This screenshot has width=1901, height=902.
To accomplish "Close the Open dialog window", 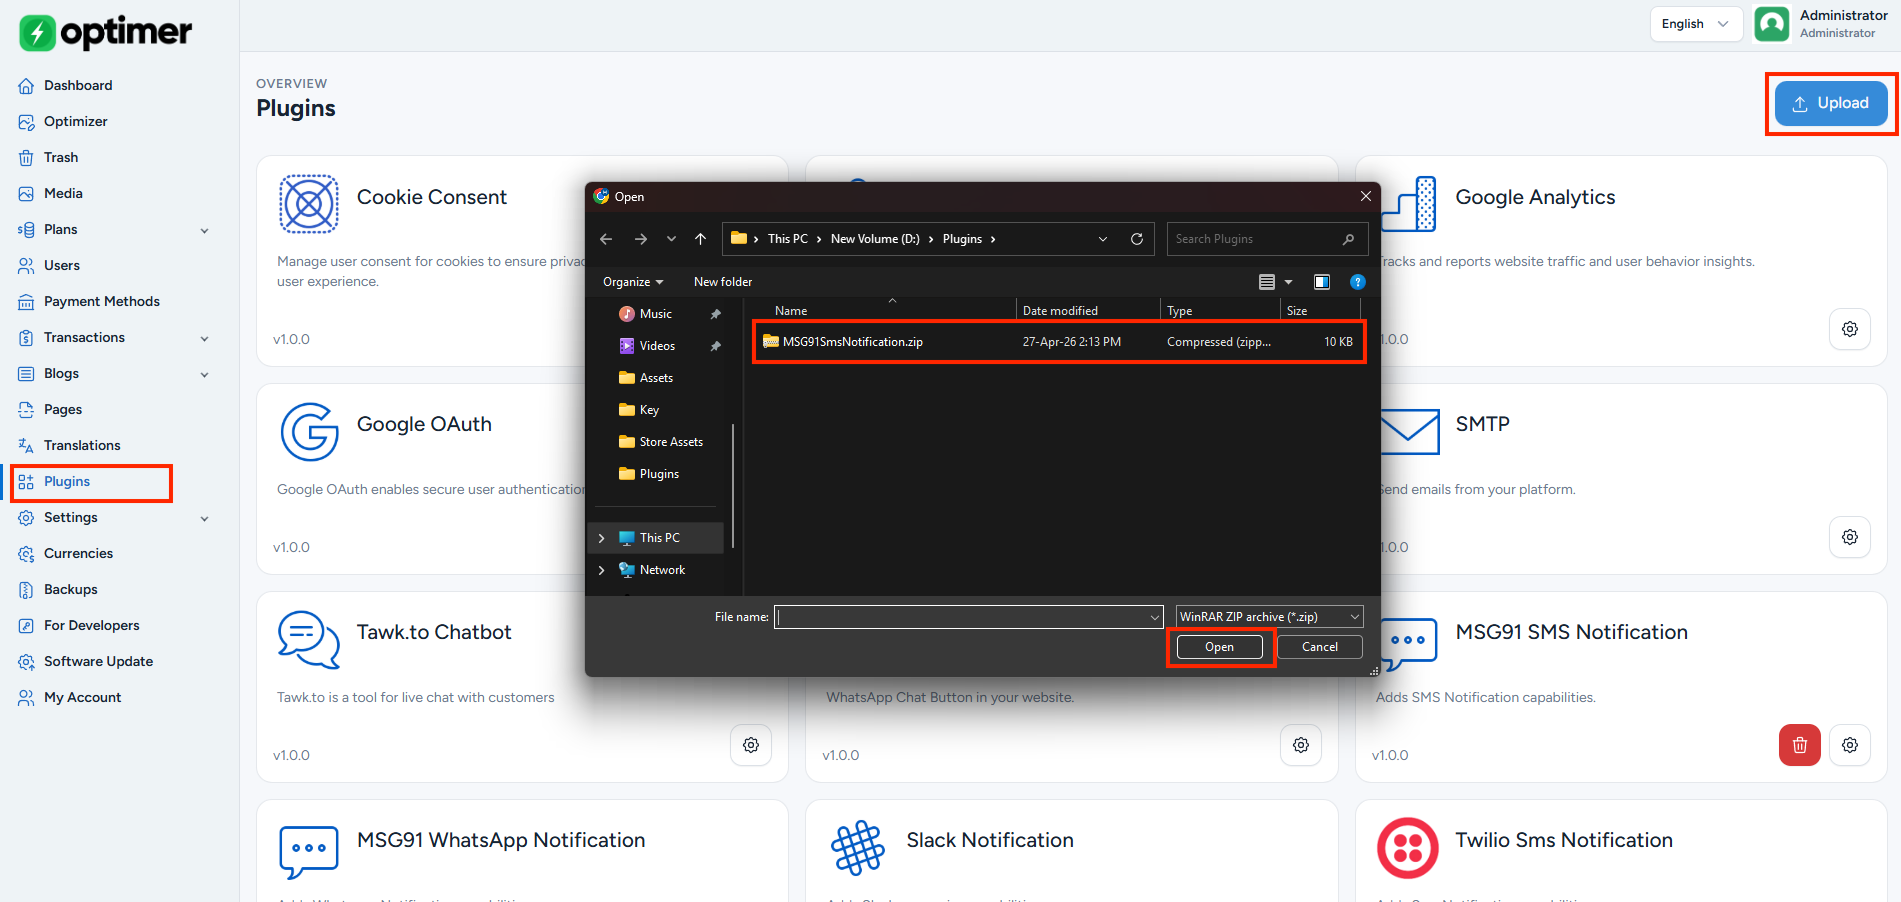I will pyautogui.click(x=1365, y=196).
